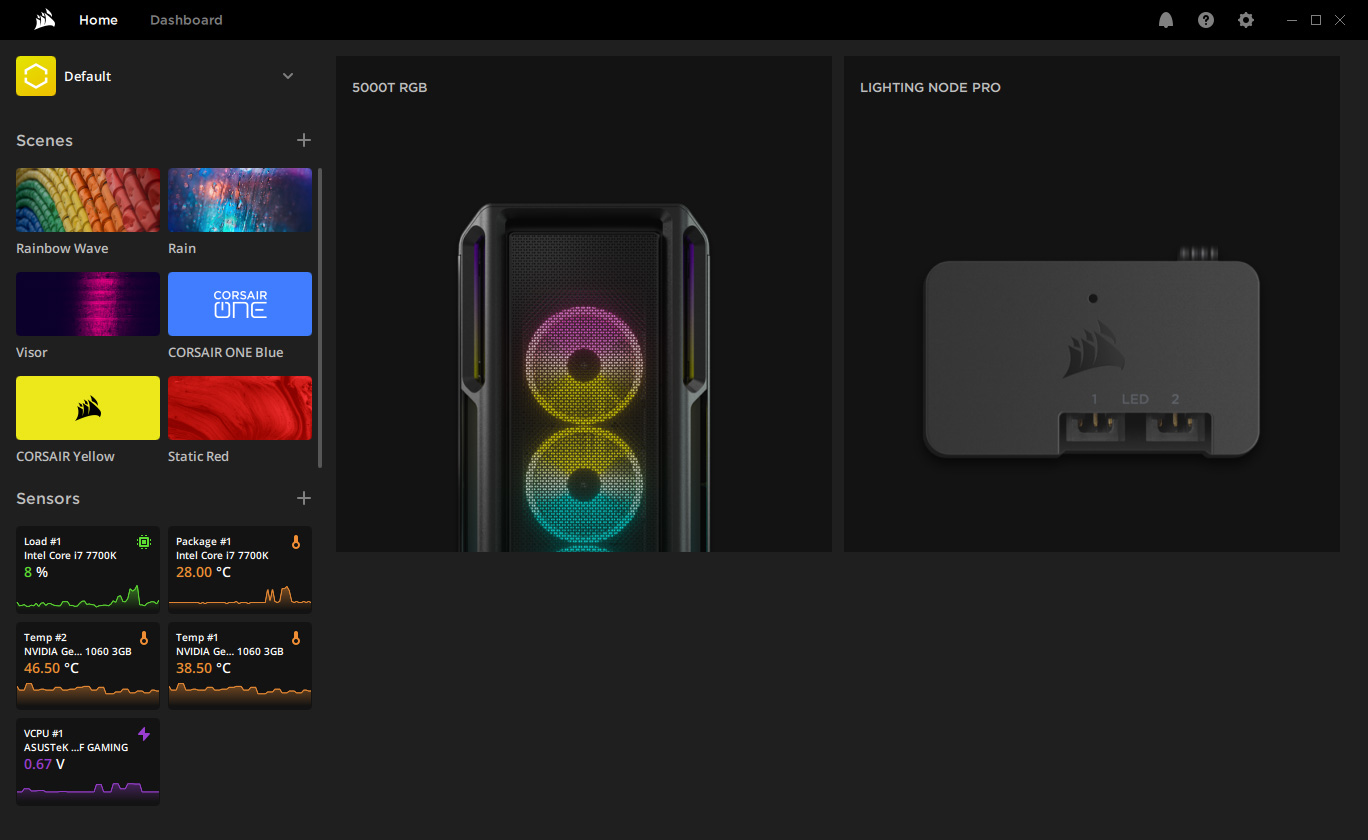Click the purple lightning icon on VCPU #1

pyautogui.click(x=144, y=734)
